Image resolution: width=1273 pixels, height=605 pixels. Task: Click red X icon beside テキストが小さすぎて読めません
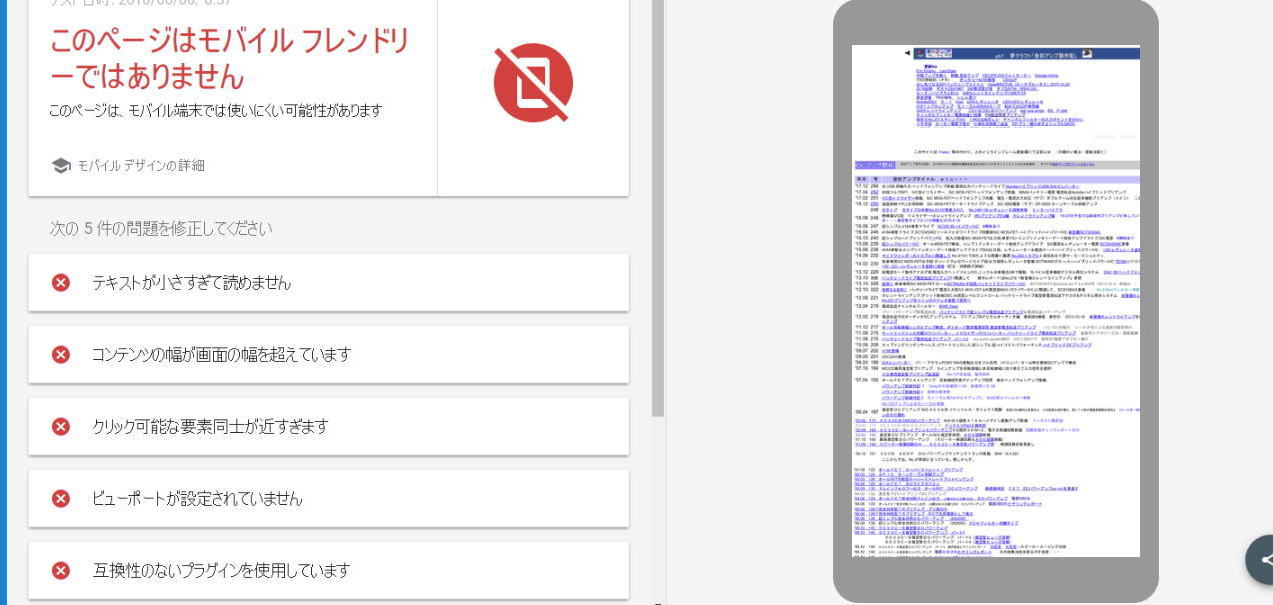click(61, 283)
